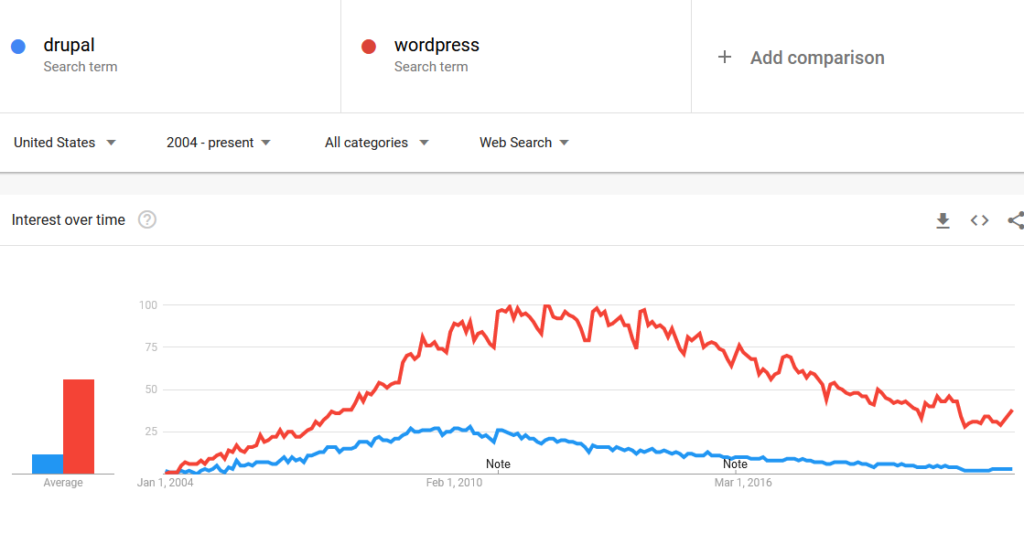Image resolution: width=1024 pixels, height=544 pixels.
Task: Click the Add comparison button
Action: 817,57
